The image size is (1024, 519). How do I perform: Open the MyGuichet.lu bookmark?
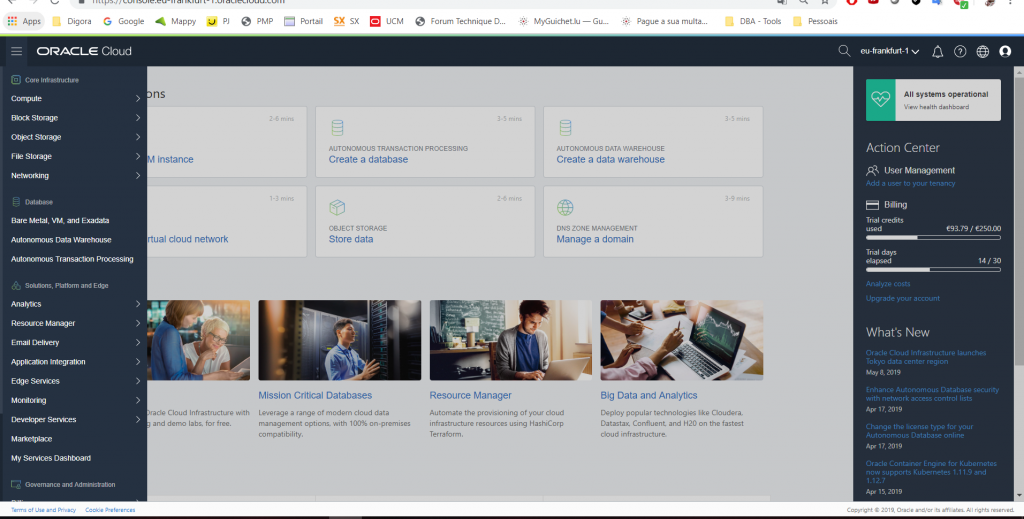(x=564, y=21)
